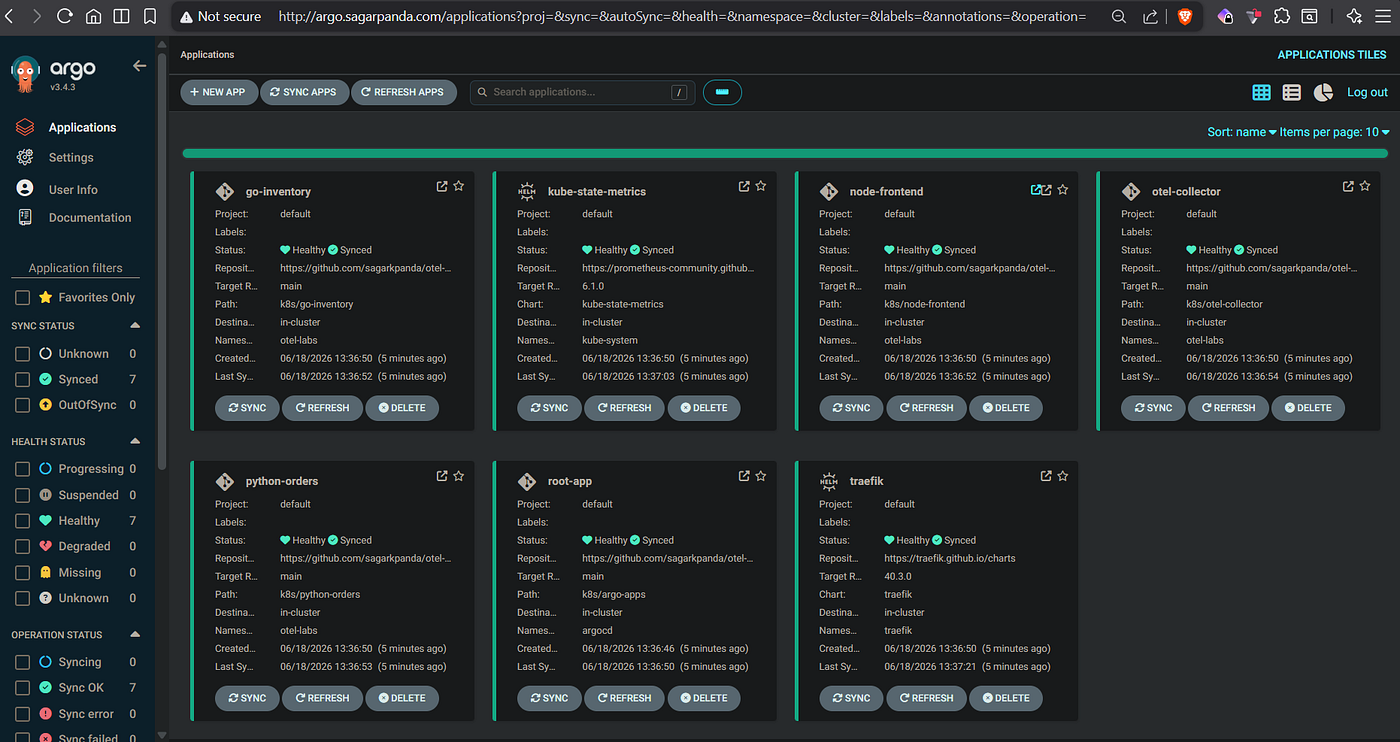Star the otel-collector application
Viewport: 1400px width, 742px height.
(x=1365, y=186)
